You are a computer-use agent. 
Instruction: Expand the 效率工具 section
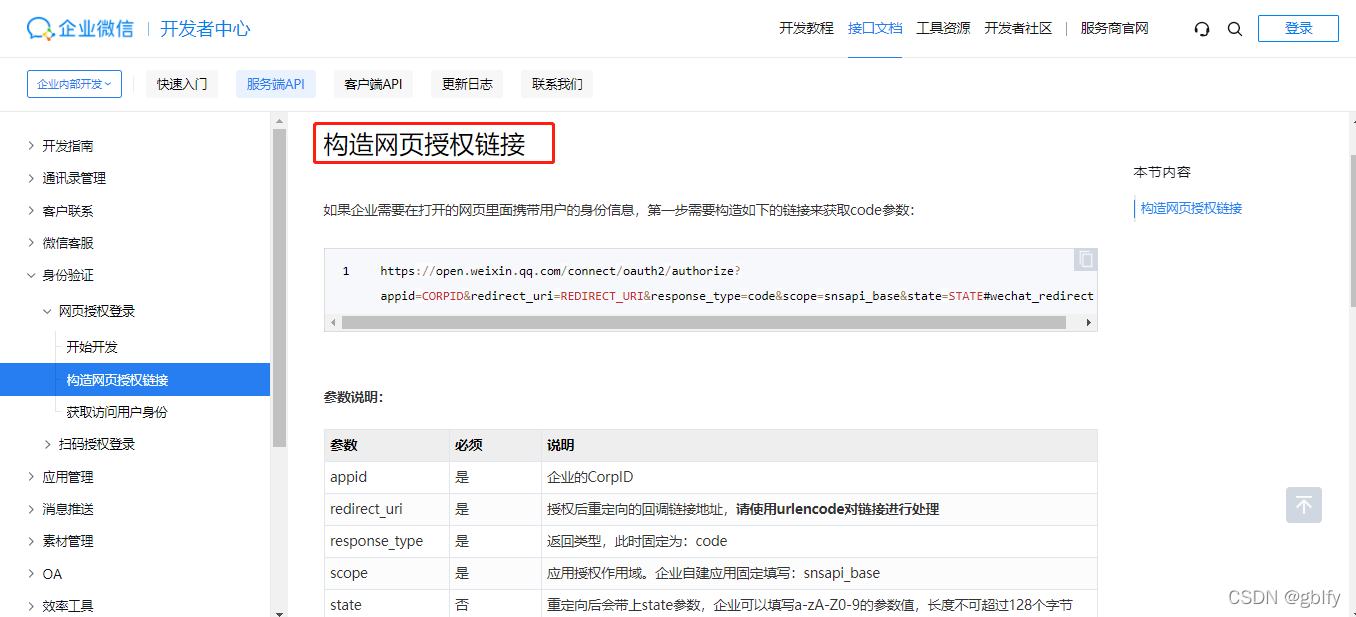pyautogui.click(x=31, y=606)
